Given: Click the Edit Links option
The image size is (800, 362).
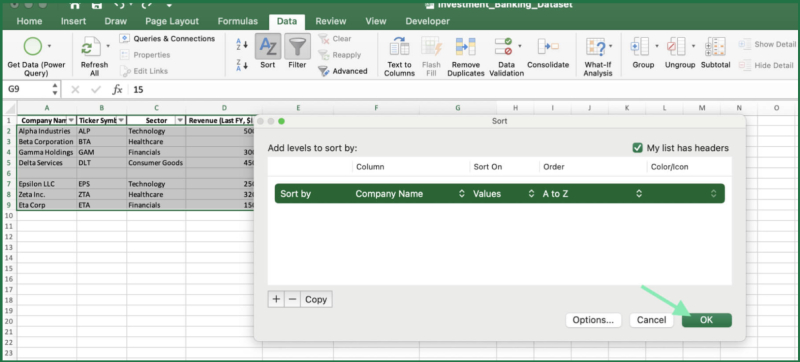Looking at the screenshot, I should [144, 71].
